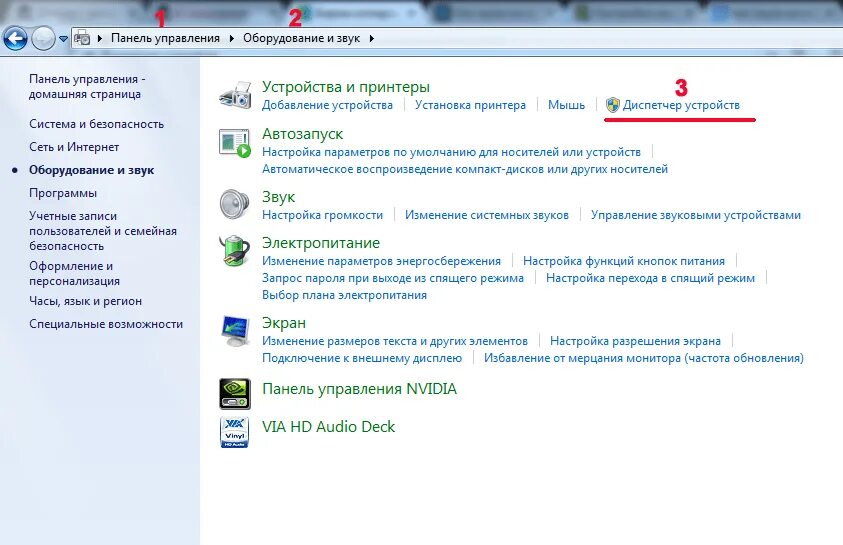Open the NVIDIA control panel icon

click(x=235, y=394)
